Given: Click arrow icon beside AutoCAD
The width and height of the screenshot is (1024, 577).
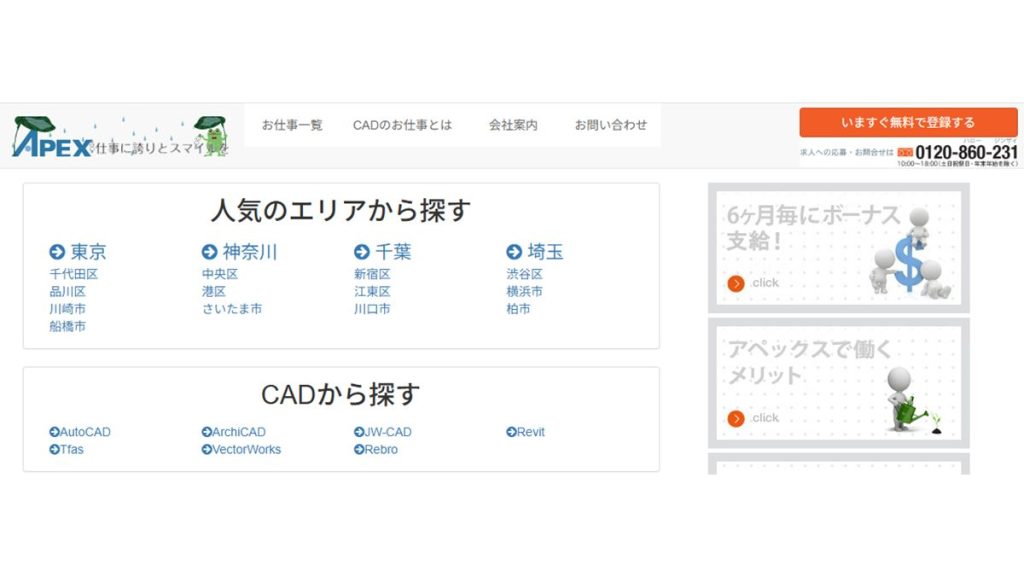Looking at the screenshot, I should (x=54, y=432).
